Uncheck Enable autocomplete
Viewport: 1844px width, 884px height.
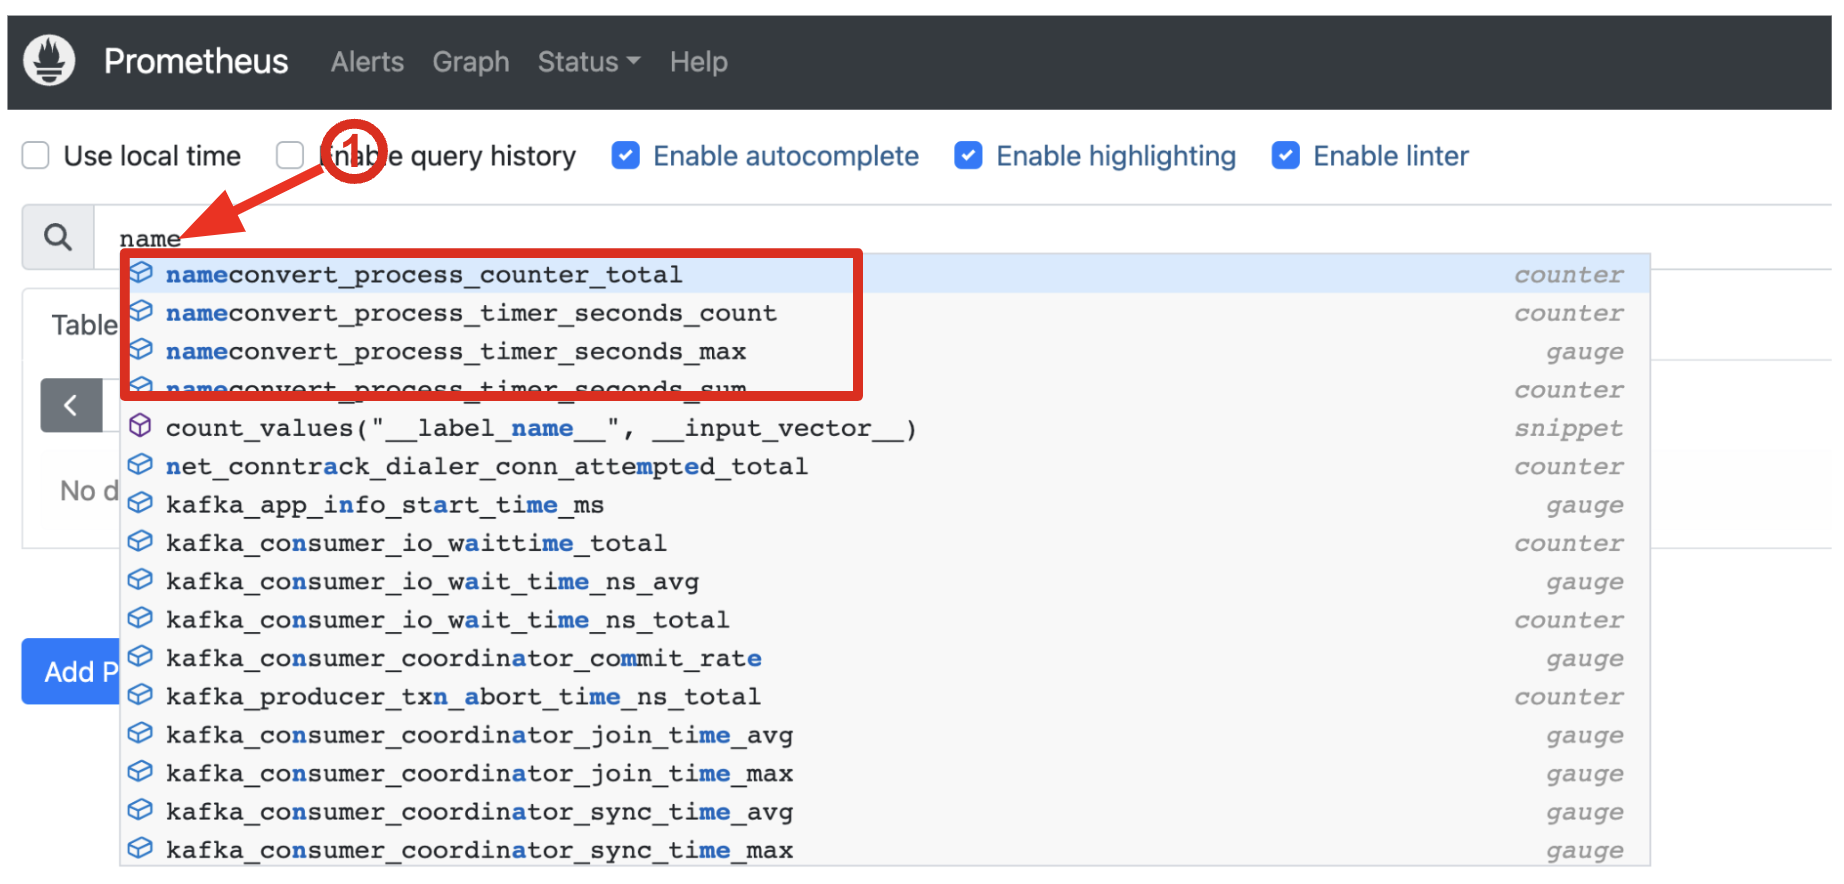pos(626,156)
